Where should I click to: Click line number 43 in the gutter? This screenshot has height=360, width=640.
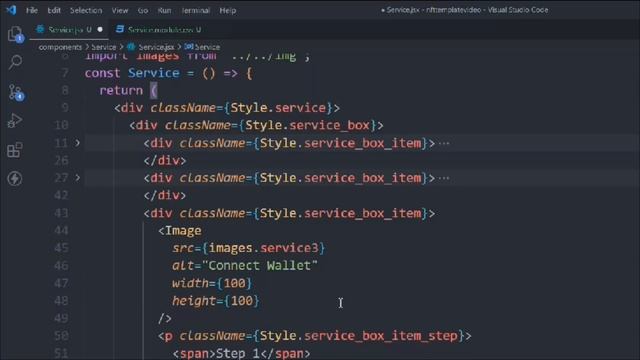tap(61, 213)
